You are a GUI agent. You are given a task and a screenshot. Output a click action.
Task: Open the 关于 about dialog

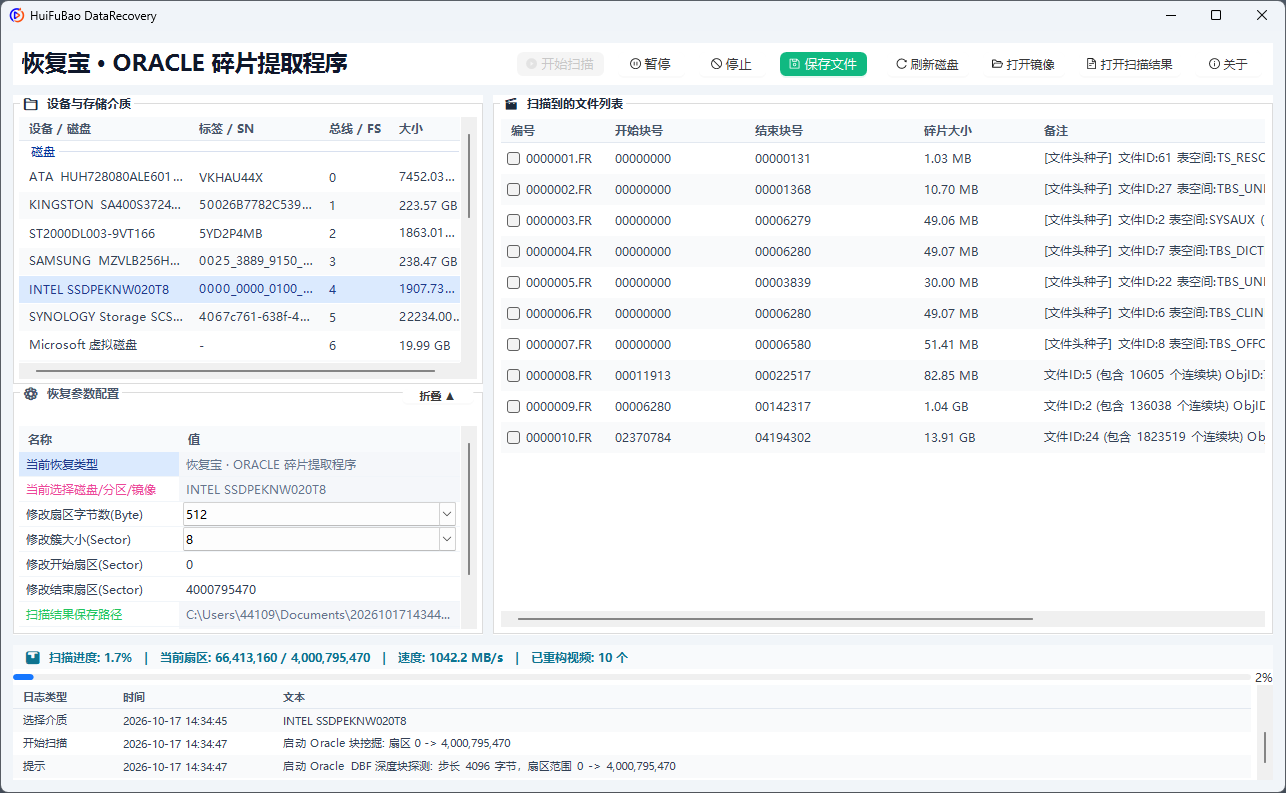click(x=1228, y=64)
